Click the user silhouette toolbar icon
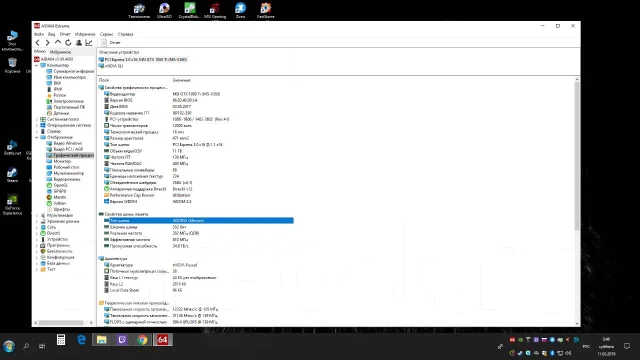Image resolution: width=640 pixels, height=360 pixels. point(79,42)
